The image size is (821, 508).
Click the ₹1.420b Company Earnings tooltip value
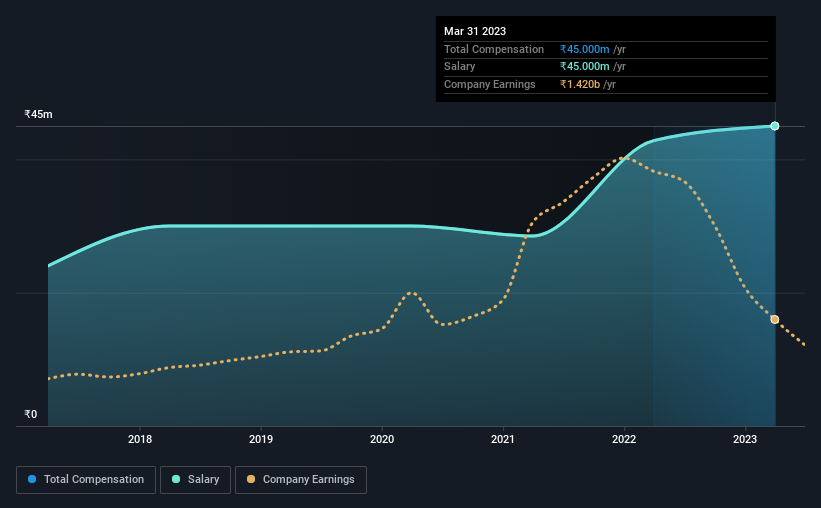(x=580, y=84)
